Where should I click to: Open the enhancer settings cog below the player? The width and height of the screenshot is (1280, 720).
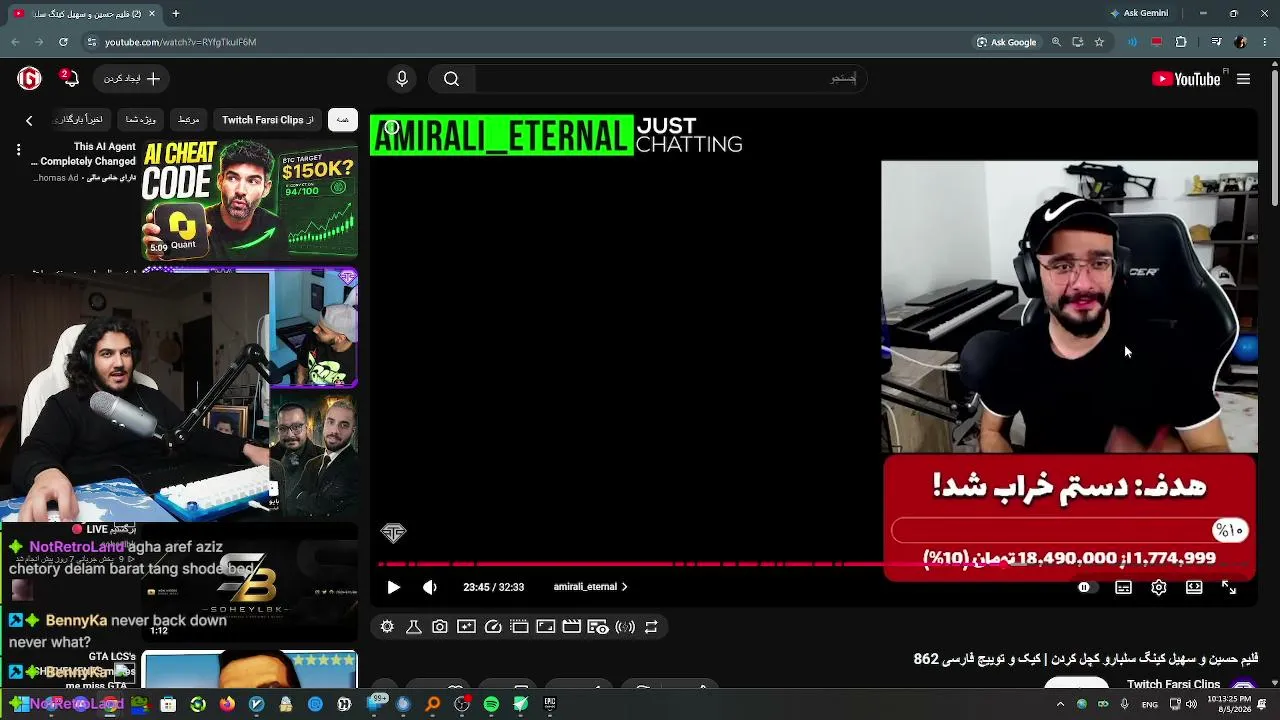click(387, 627)
